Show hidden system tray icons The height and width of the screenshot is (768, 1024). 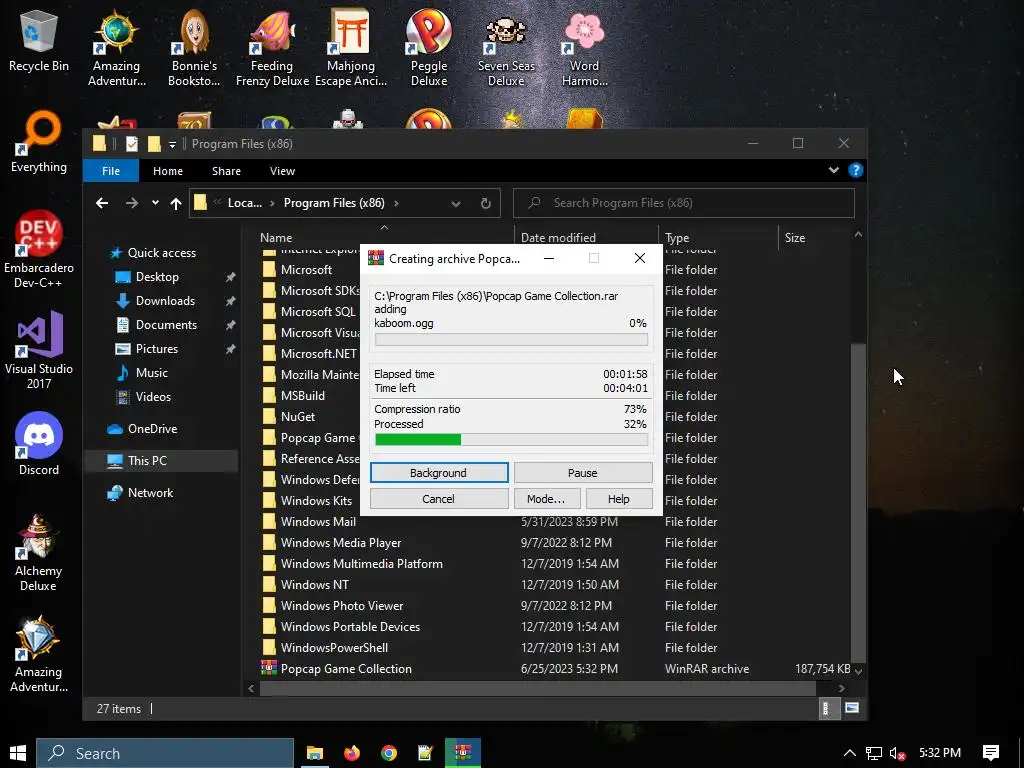tap(850, 753)
